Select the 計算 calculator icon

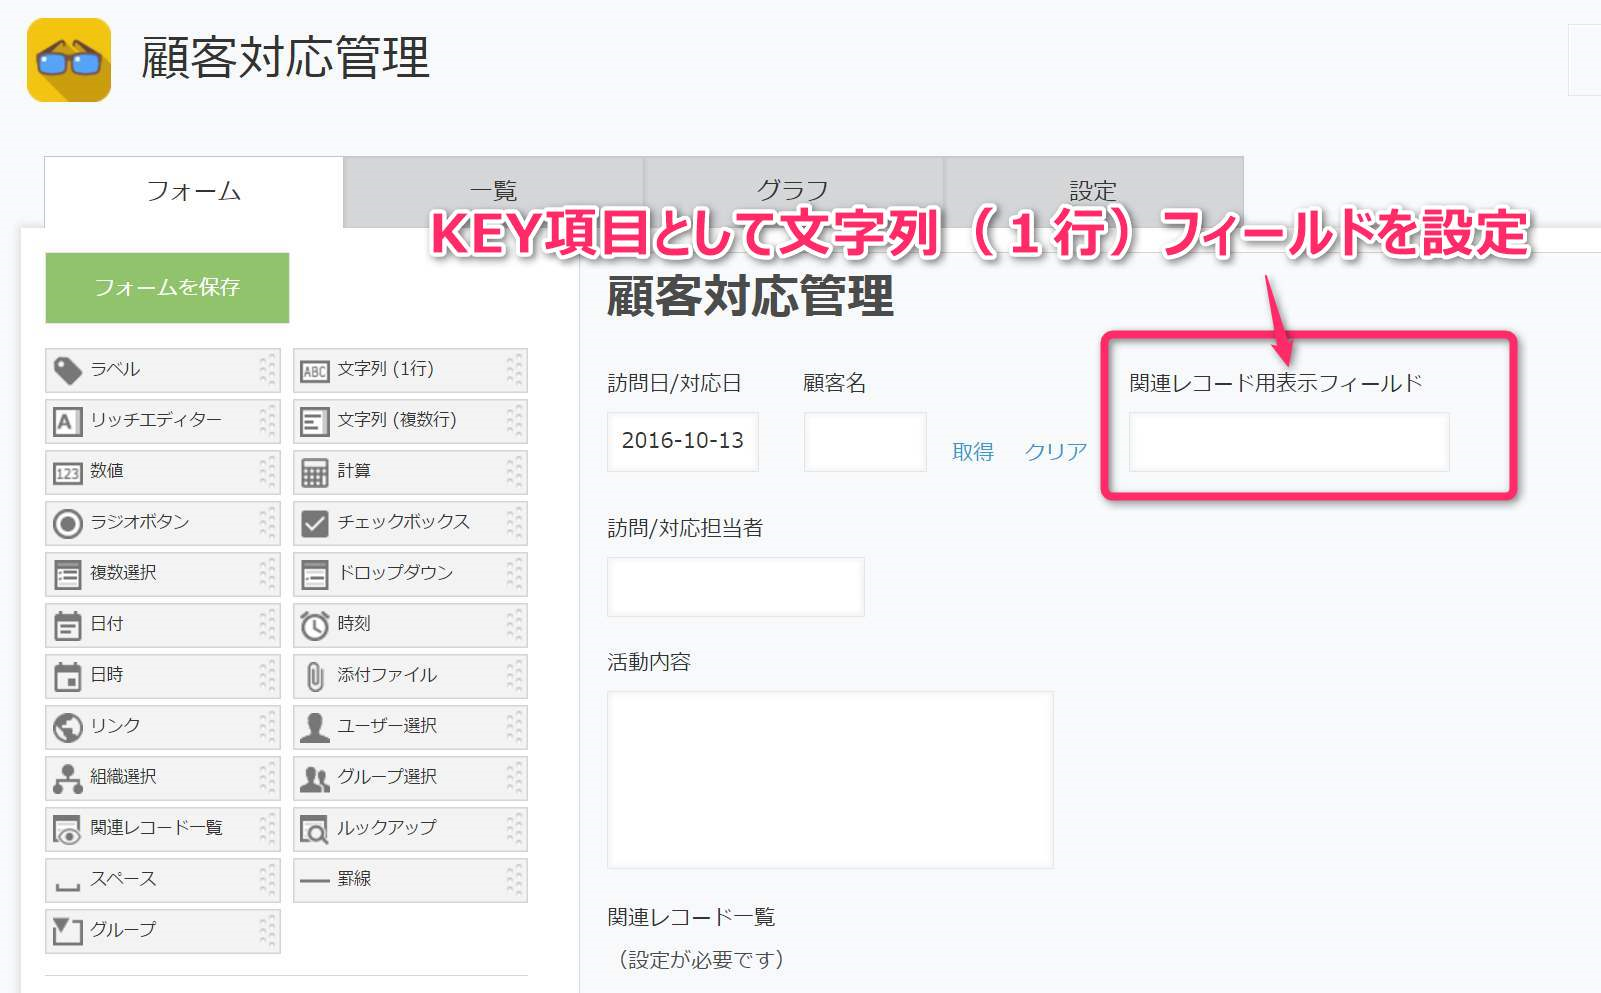pos(314,473)
